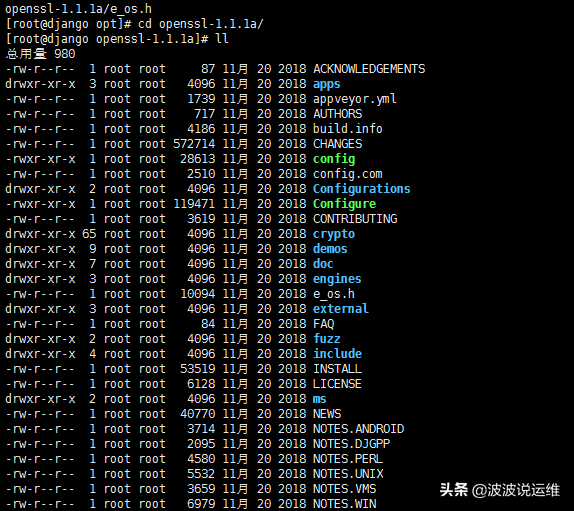Click the cd openssl-1.1.1a/ command text
Image resolution: width=574 pixels, height=511 pixels.
coord(201,24)
